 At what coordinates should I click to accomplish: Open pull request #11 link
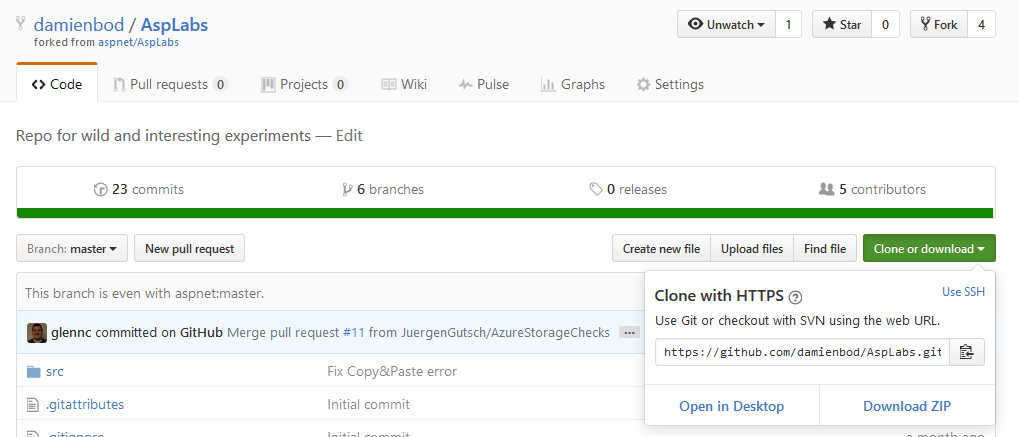tap(354, 332)
